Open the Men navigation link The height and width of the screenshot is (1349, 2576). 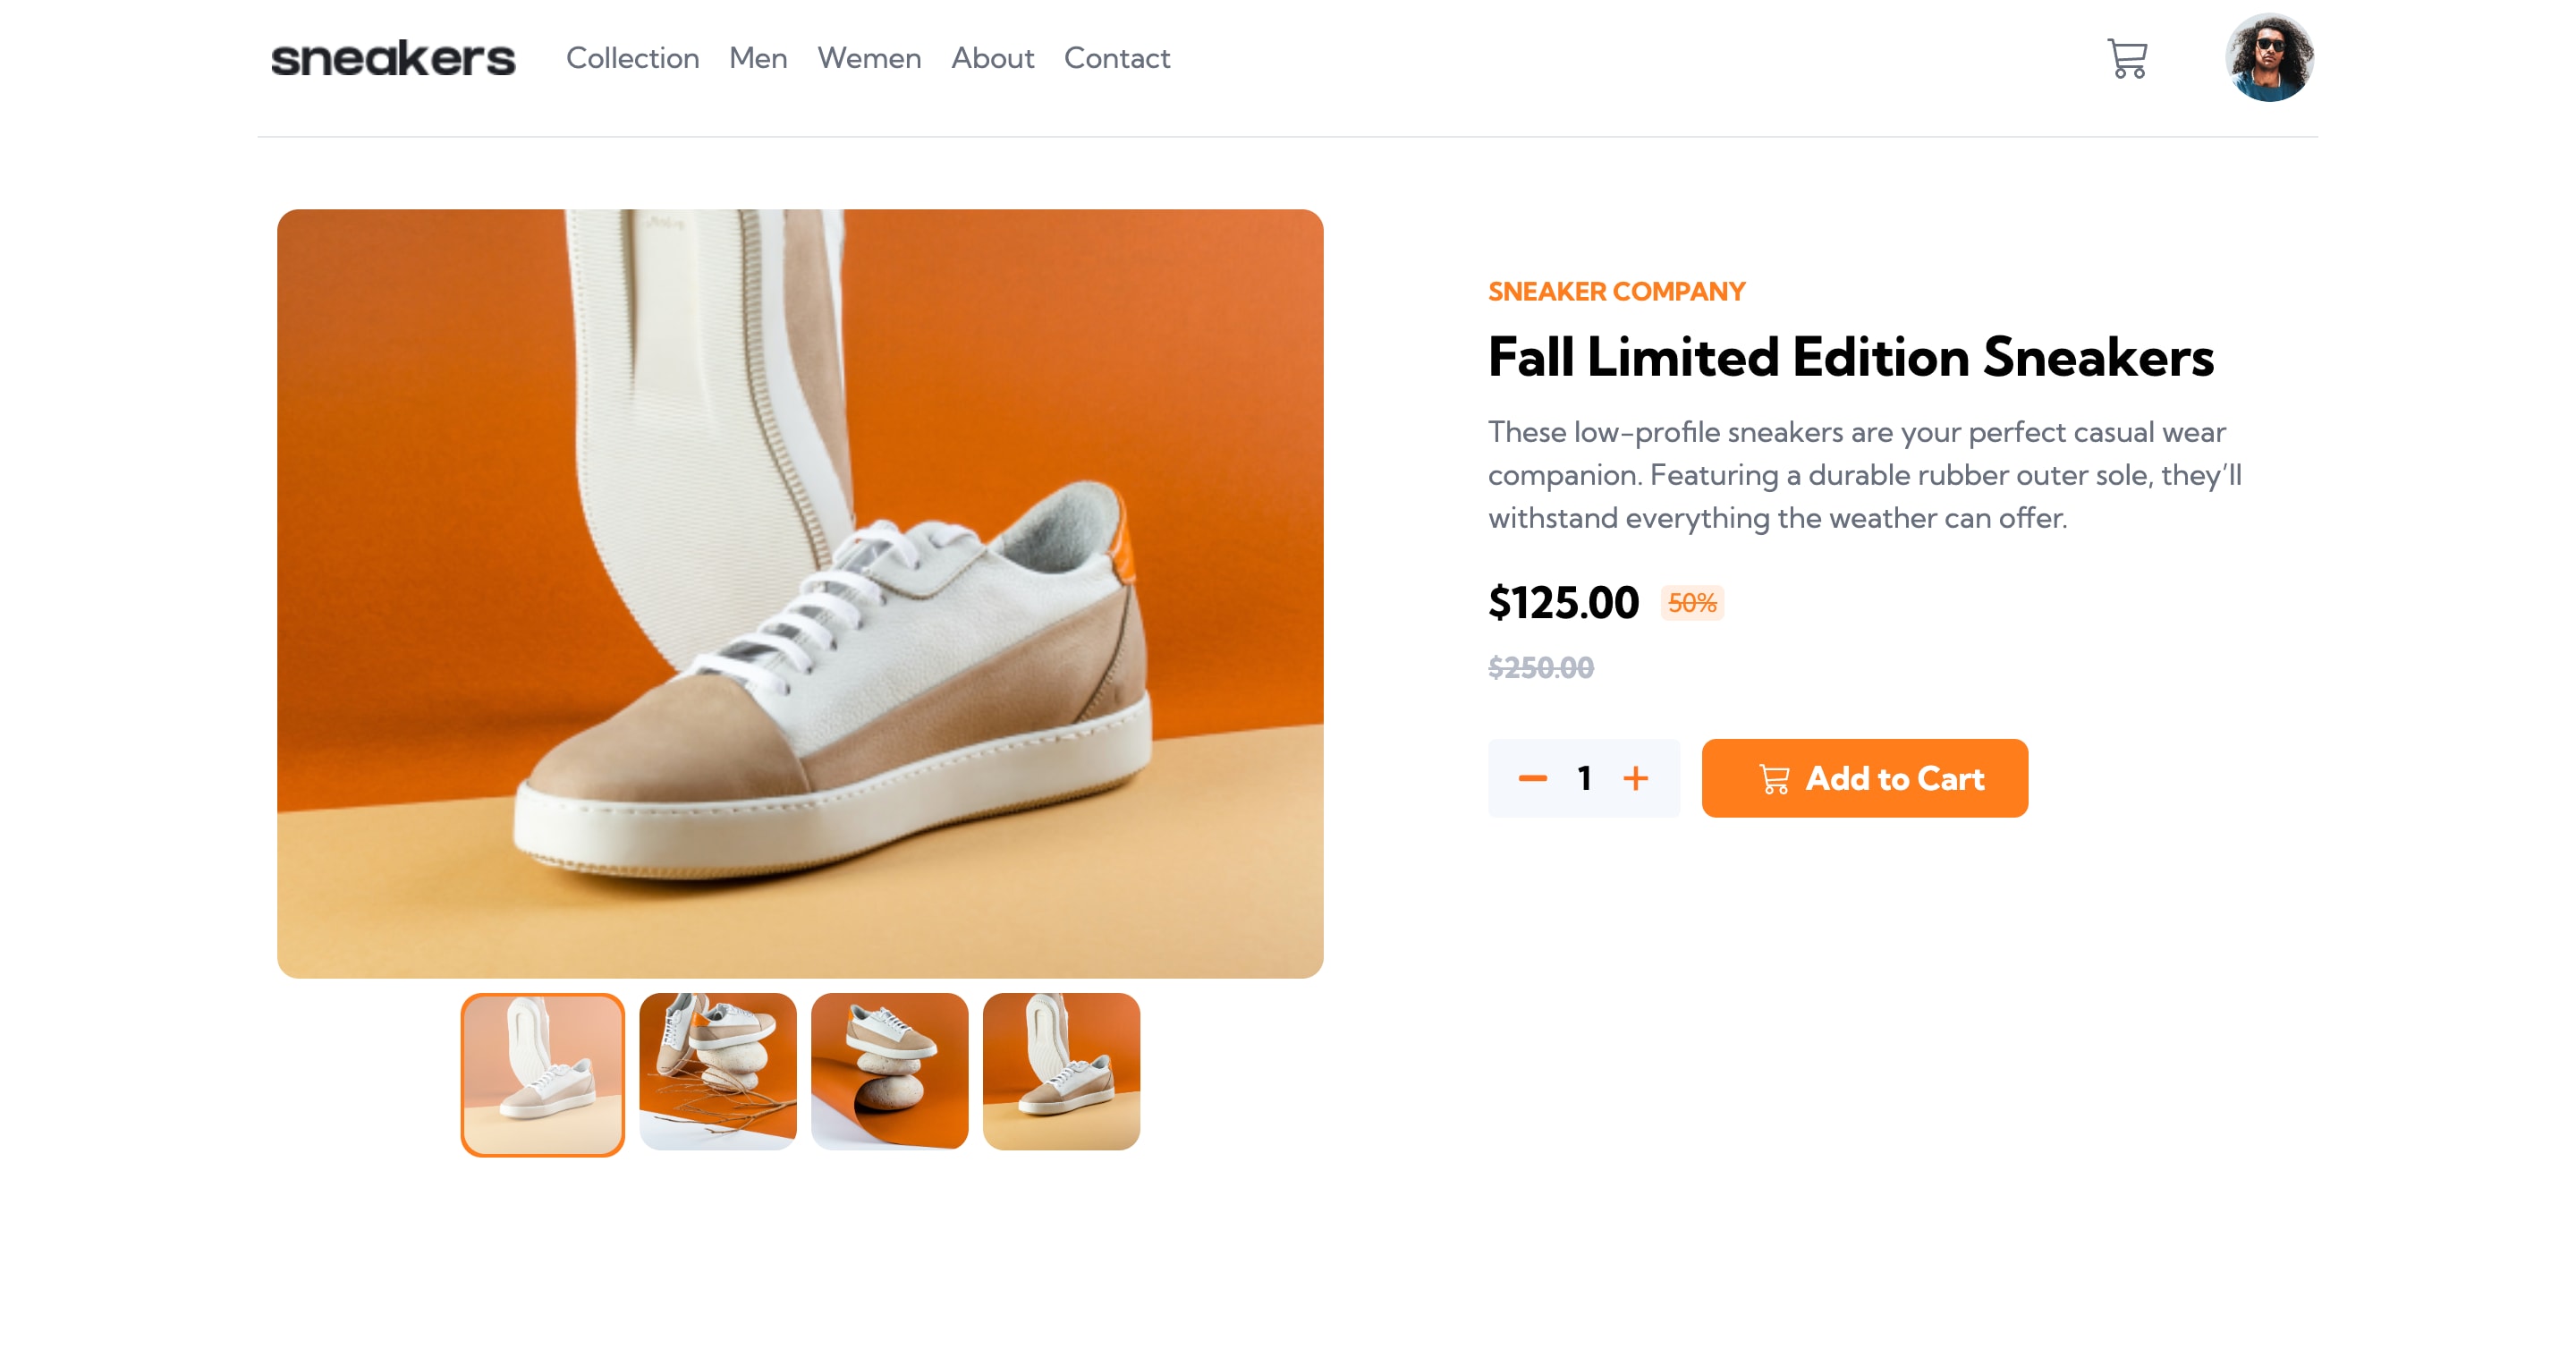(758, 59)
